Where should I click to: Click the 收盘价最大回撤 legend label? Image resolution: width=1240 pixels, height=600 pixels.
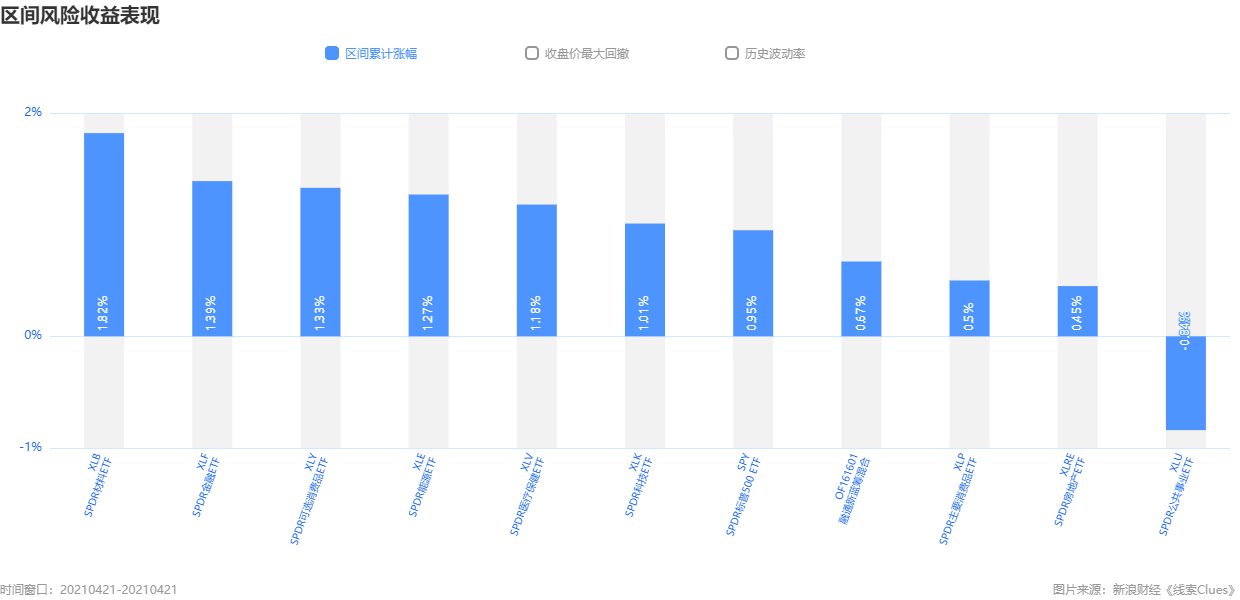pos(586,54)
